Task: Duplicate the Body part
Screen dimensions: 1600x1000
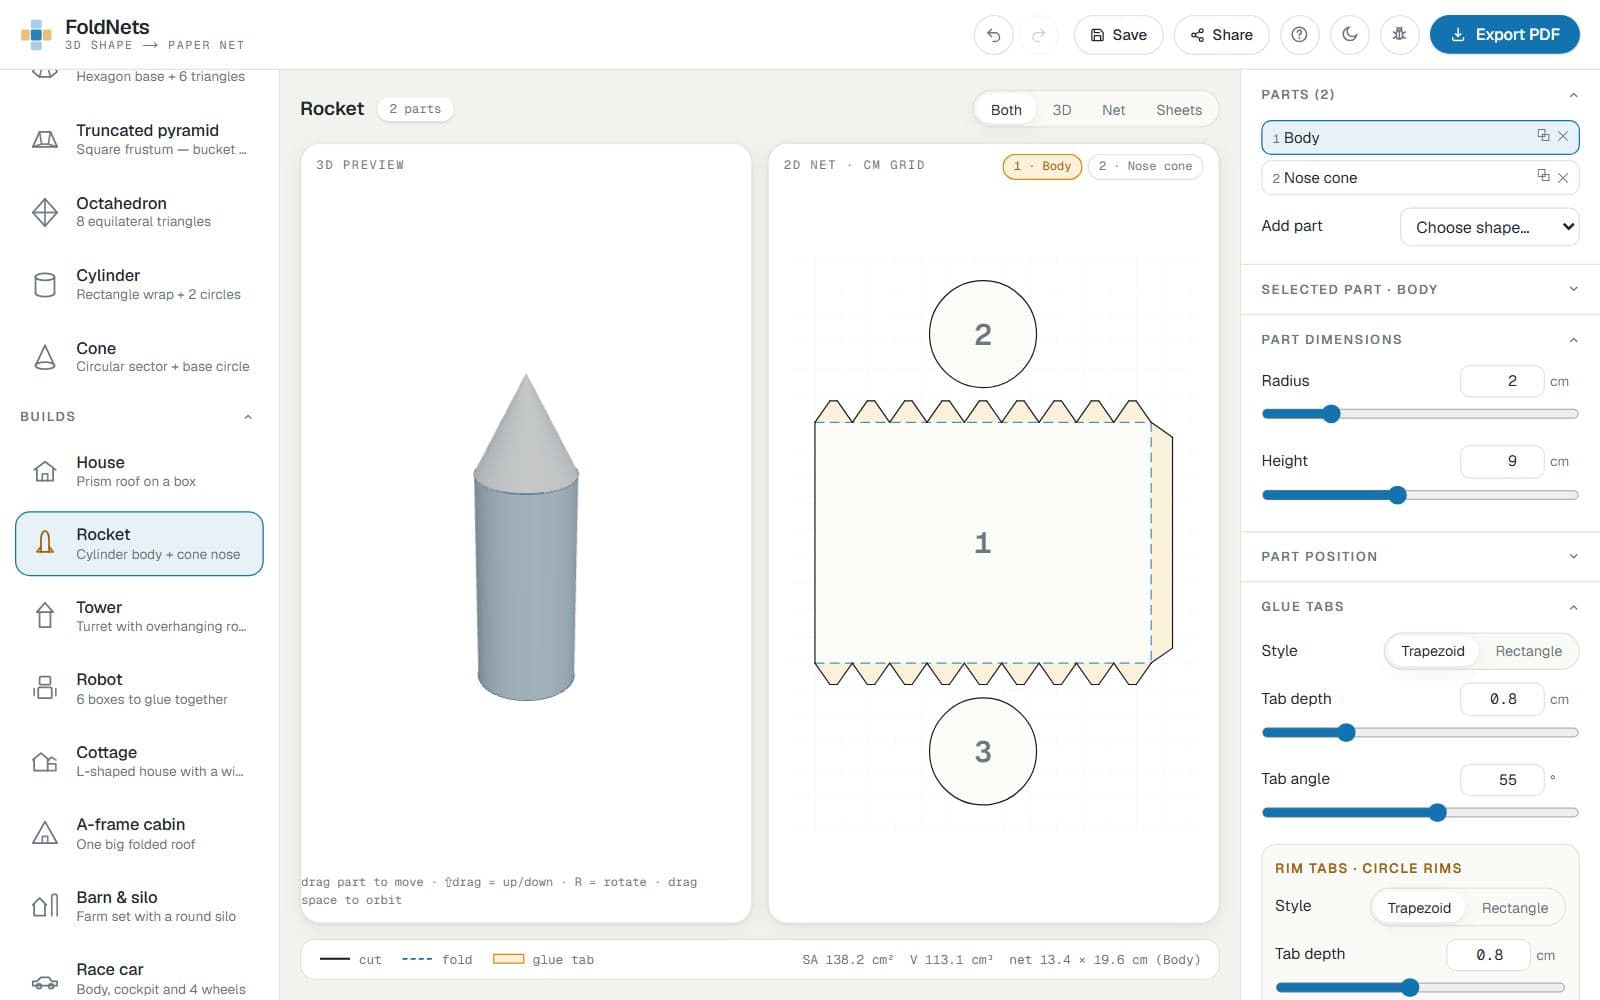Action: (x=1543, y=136)
